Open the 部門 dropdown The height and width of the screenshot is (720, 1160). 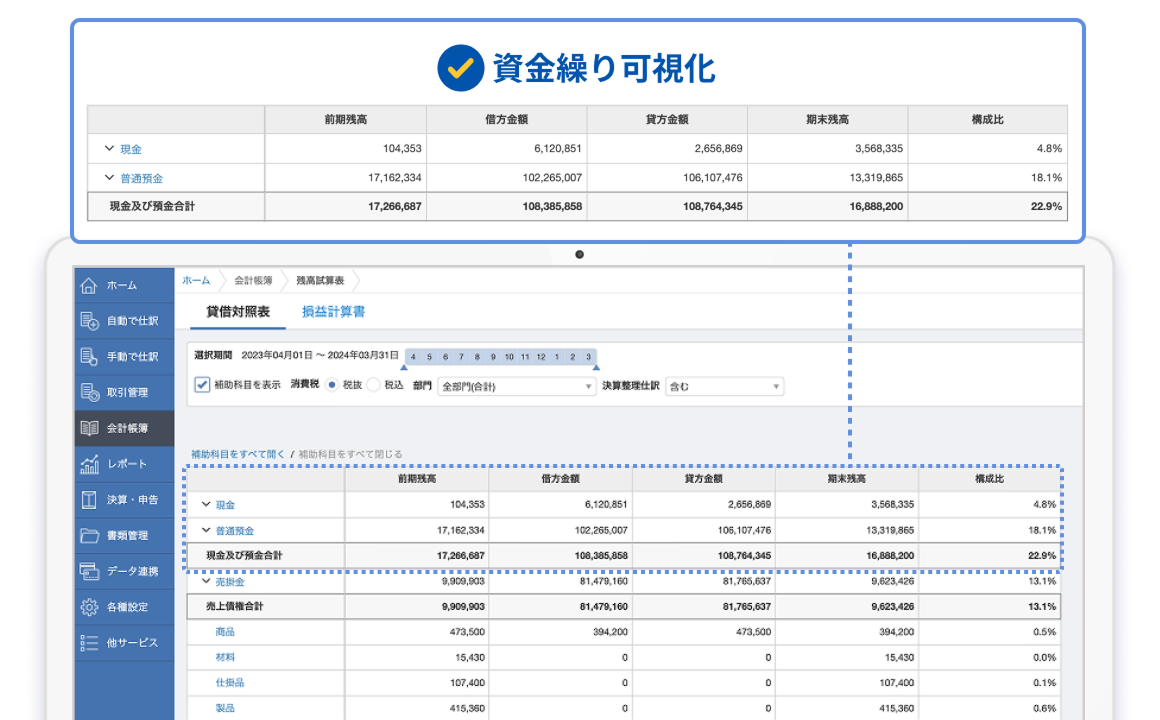[517, 386]
